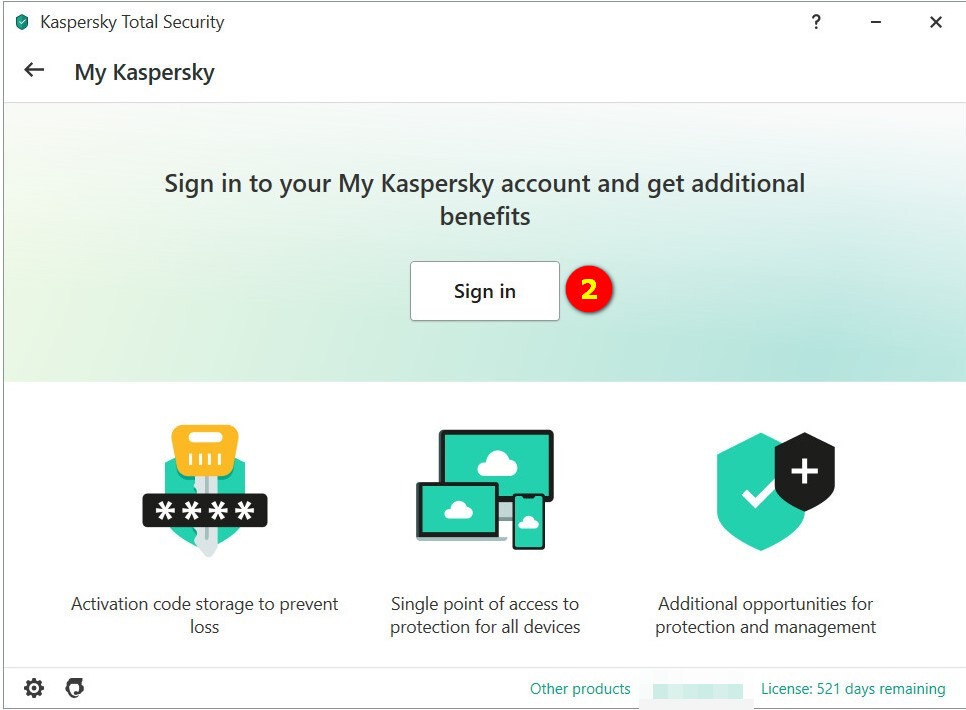Click the red number 2 step marker
Image resolution: width=966 pixels, height=710 pixels.
589,290
